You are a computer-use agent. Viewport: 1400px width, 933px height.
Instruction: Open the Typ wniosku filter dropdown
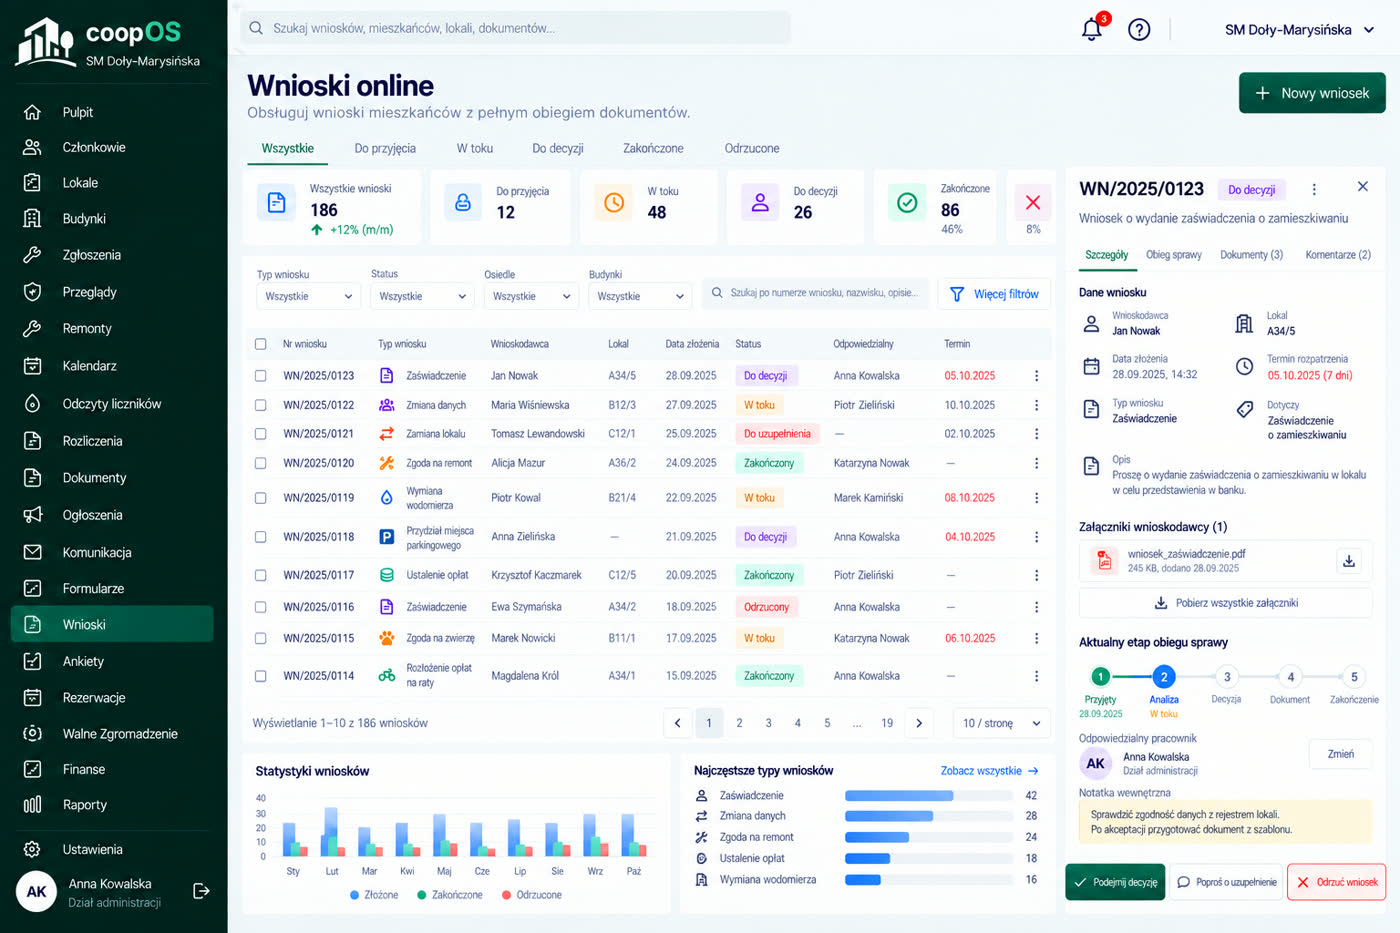[308, 296]
